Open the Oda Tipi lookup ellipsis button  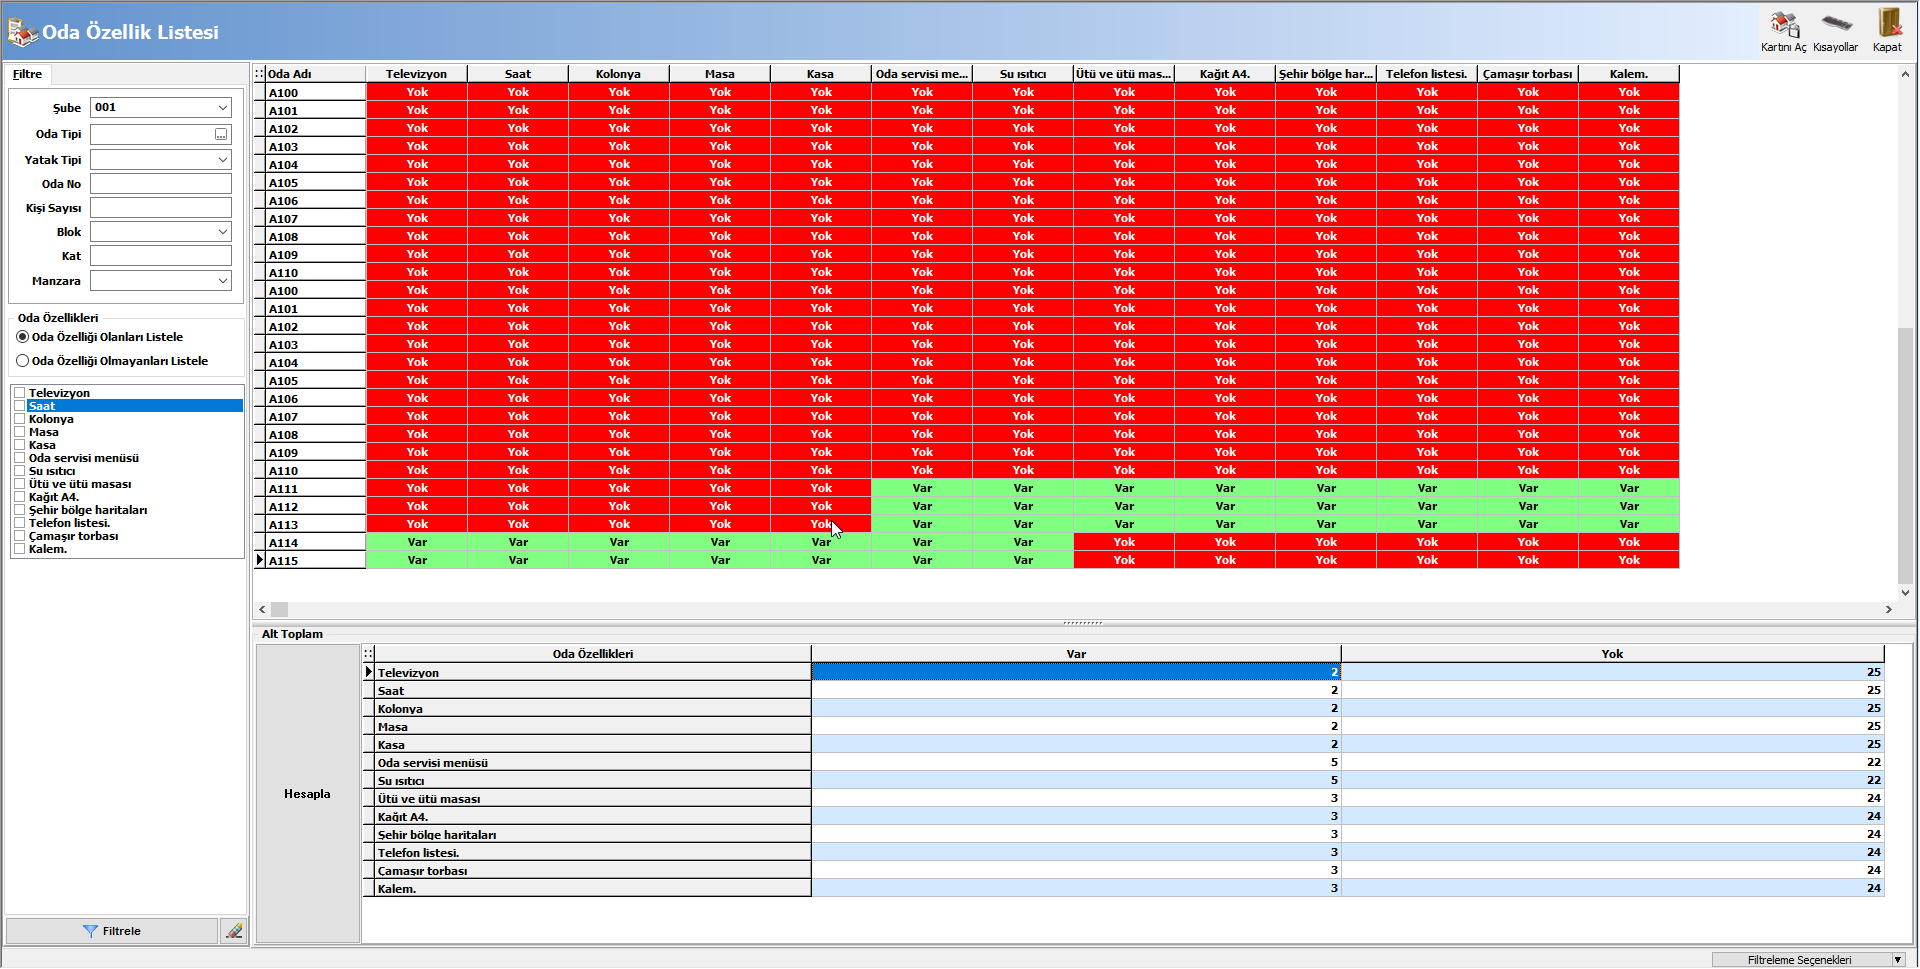tap(221, 134)
